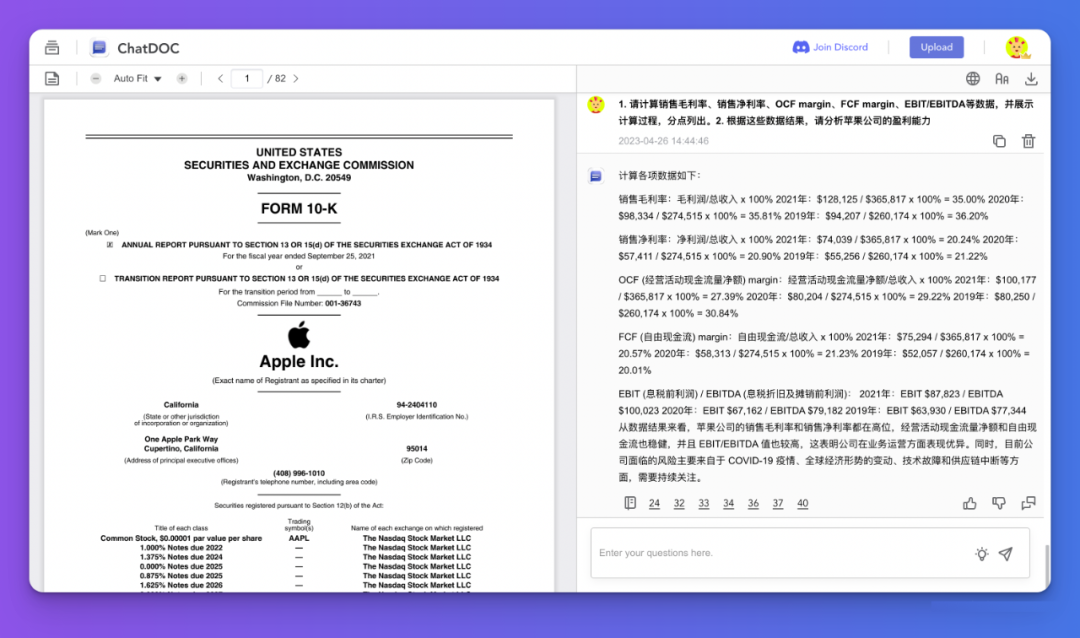
Task: Jump to source page 36
Action: (x=753, y=504)
